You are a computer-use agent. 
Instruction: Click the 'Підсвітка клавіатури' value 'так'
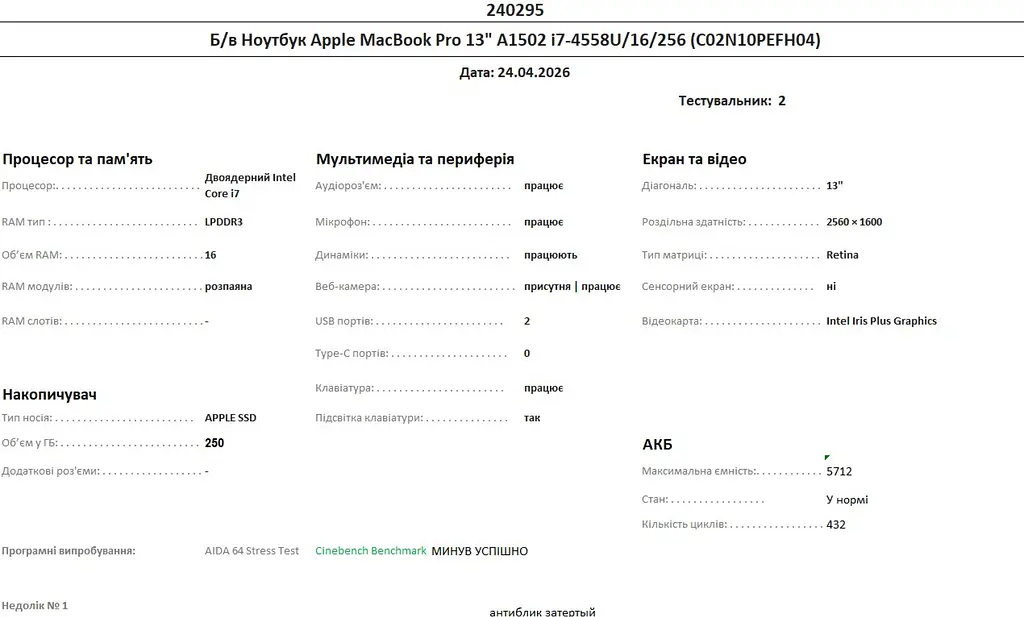pos(532,418)
